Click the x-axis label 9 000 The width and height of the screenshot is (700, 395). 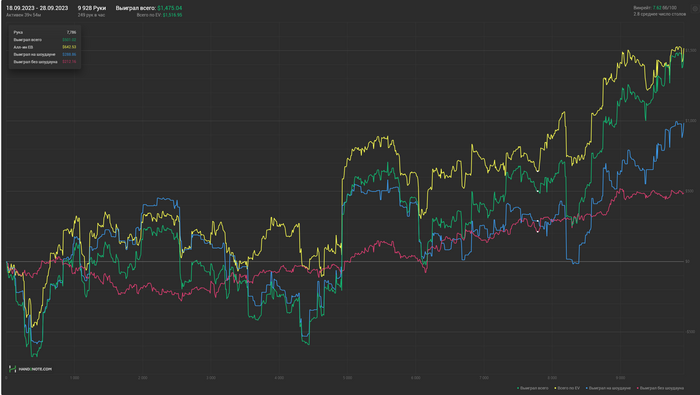click(x=620, y=378)
